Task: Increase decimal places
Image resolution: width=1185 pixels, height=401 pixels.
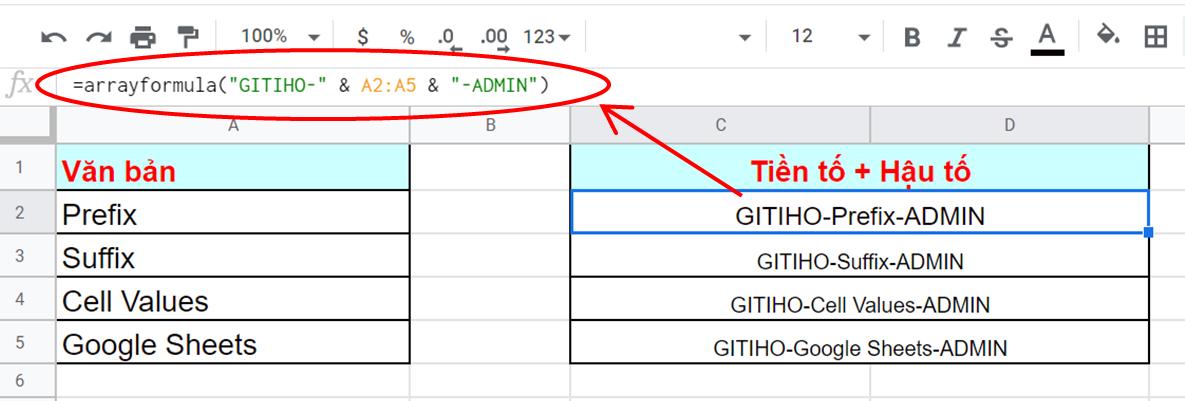Action: point(494,38)
